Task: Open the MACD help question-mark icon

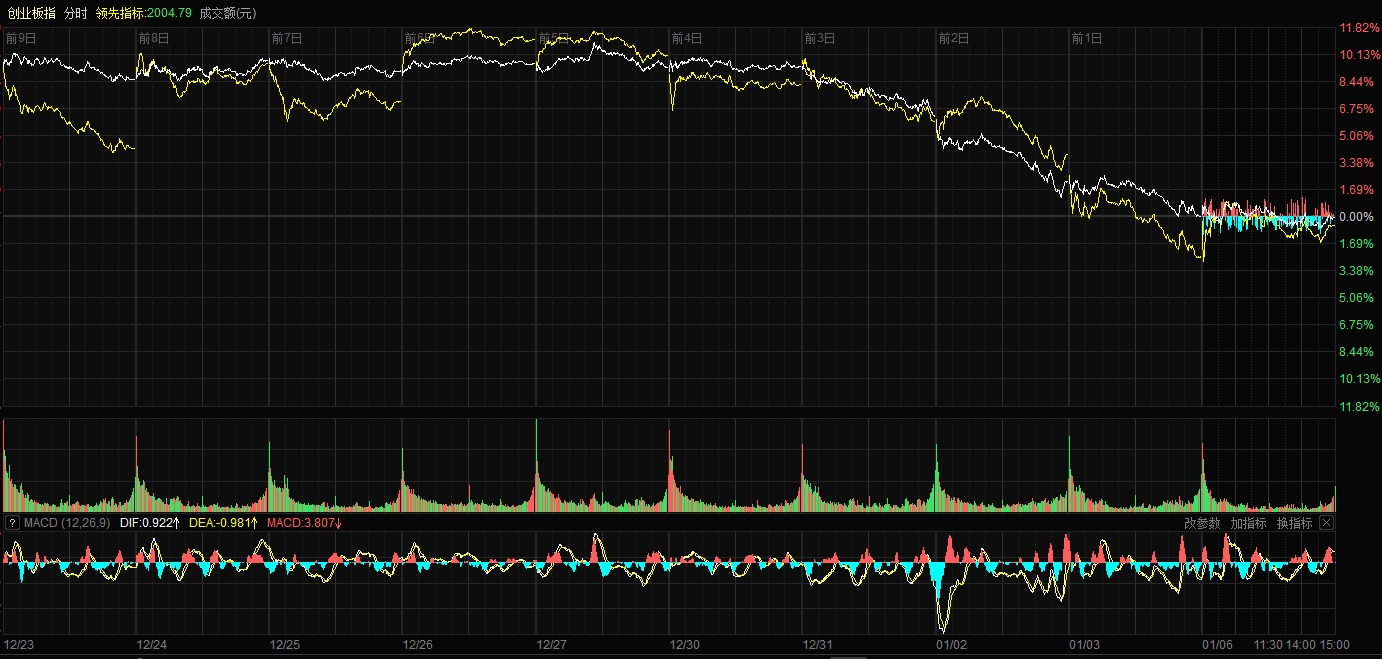Action: point(12,523)
